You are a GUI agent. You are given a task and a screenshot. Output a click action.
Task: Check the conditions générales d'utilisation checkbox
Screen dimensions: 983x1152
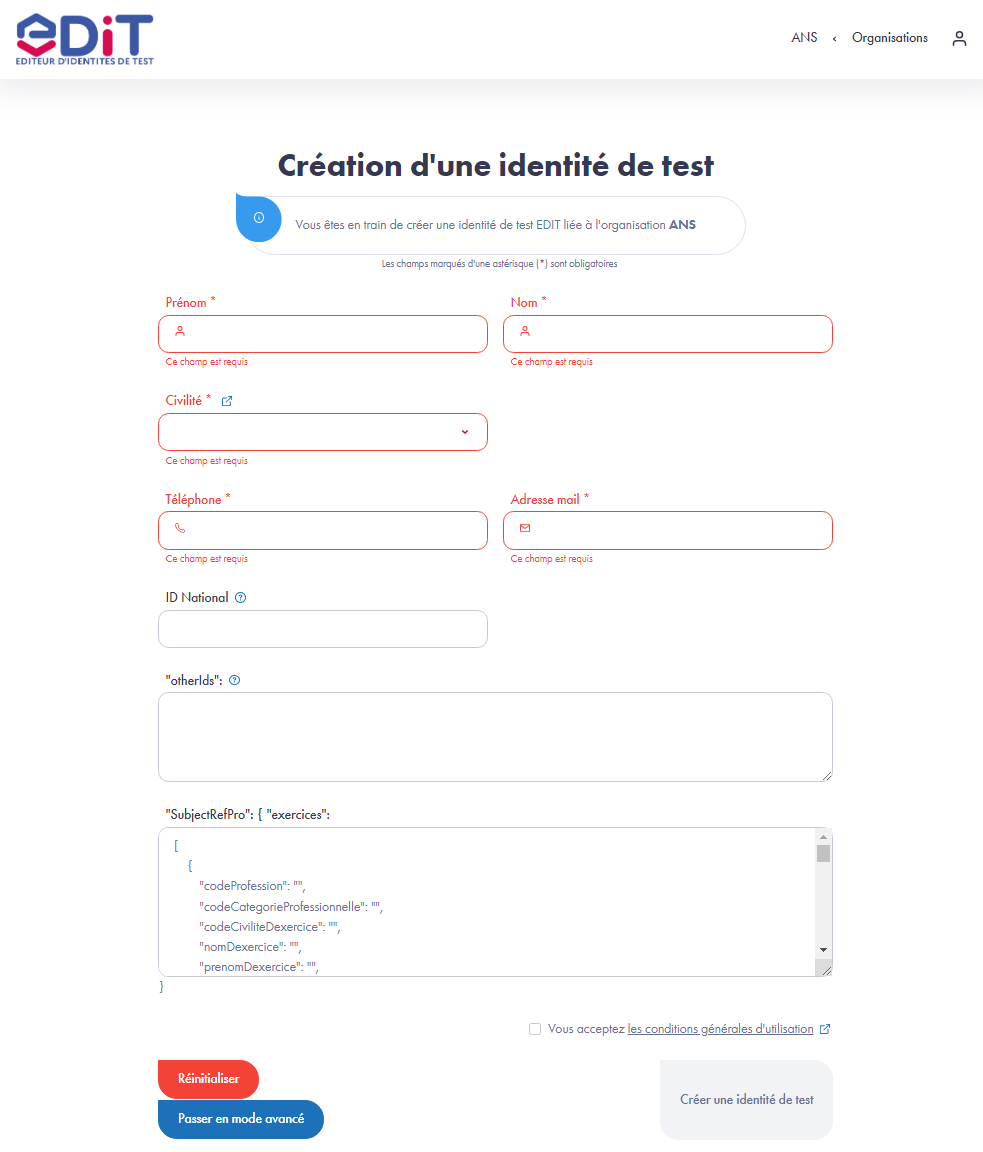(535, 1028)
